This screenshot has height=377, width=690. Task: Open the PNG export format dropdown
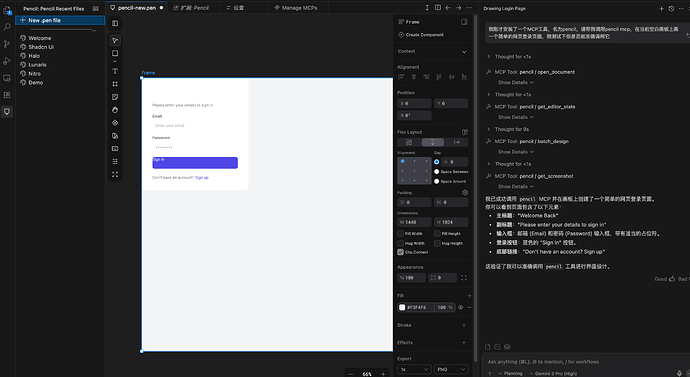(x=451, y=369)
